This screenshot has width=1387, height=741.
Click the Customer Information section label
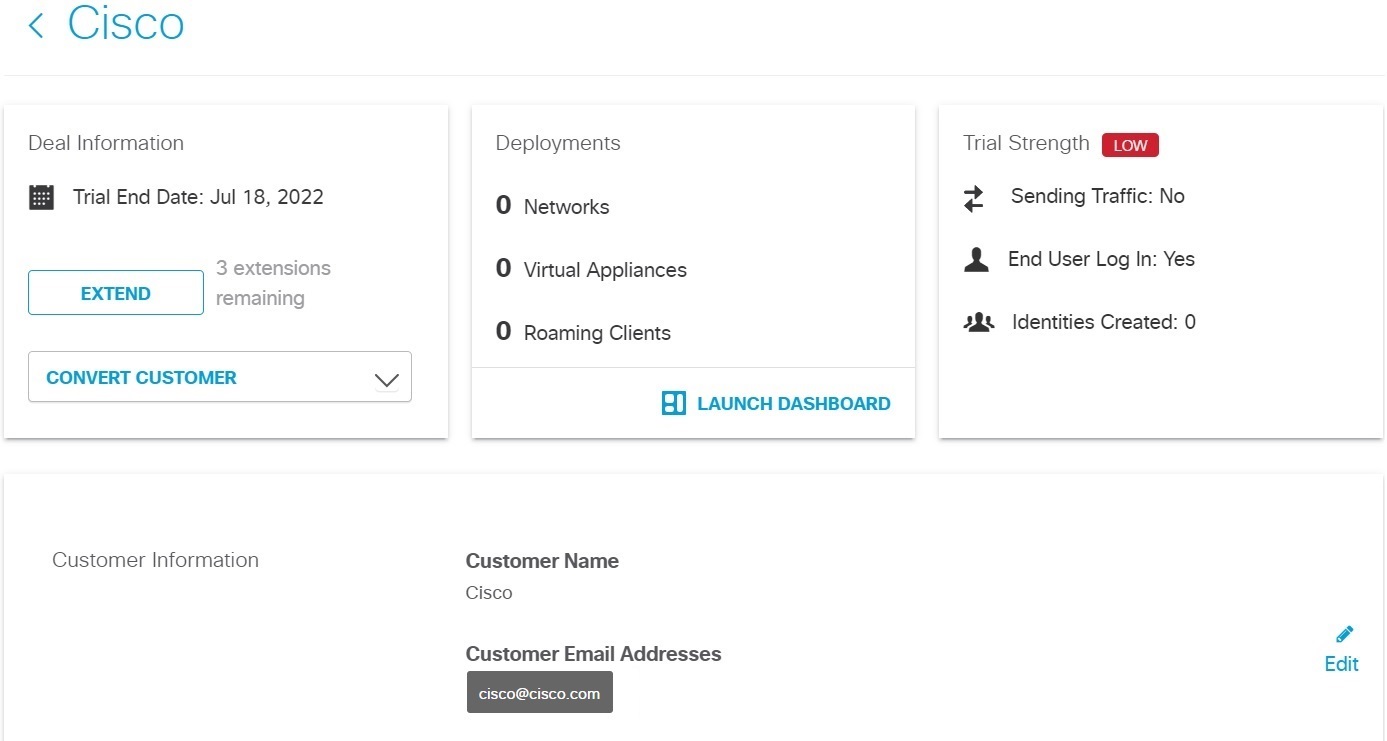155,560
